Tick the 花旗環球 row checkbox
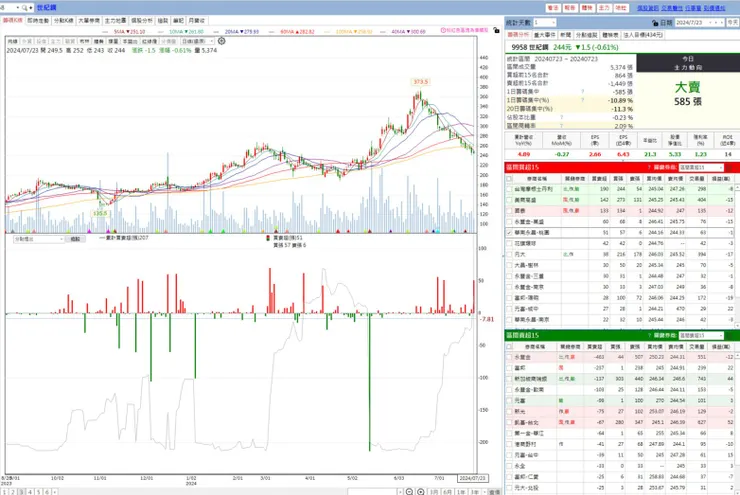The height and width of the screenshot is (495, 740). click(509, 243)
